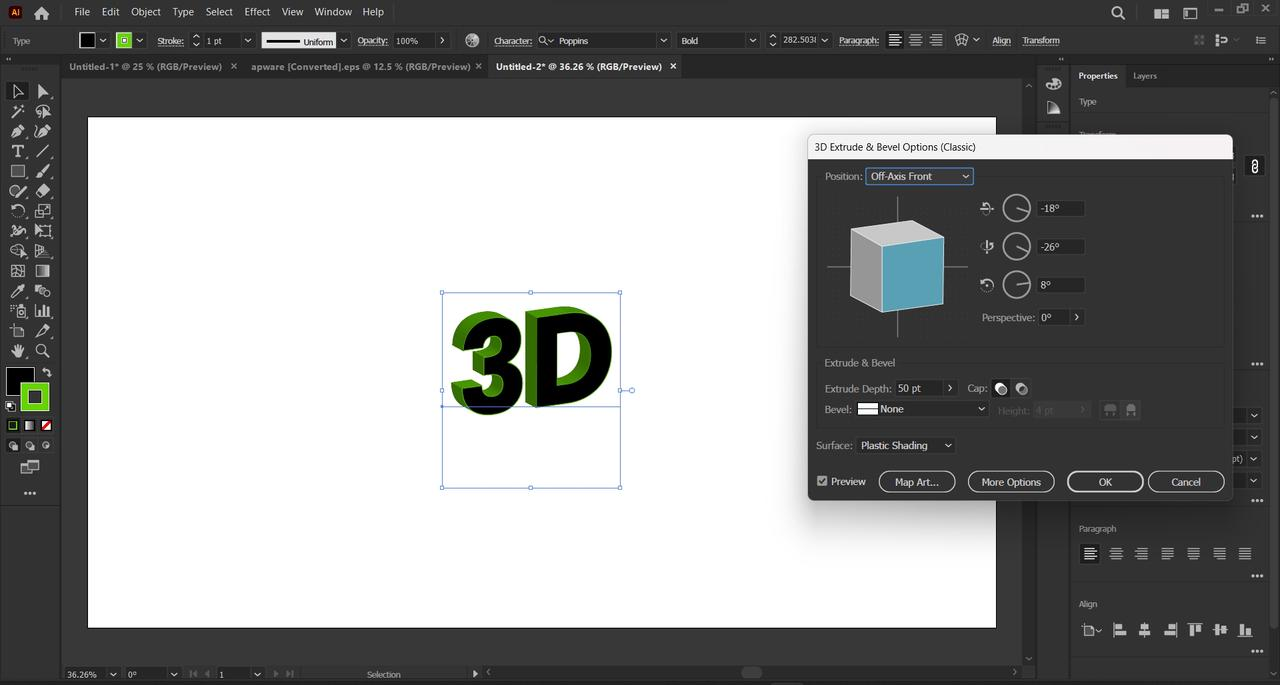Viewport: 1280px width, 685px height.
Task: Turn cap on for solid appearance
Action: click(1001, 389)
